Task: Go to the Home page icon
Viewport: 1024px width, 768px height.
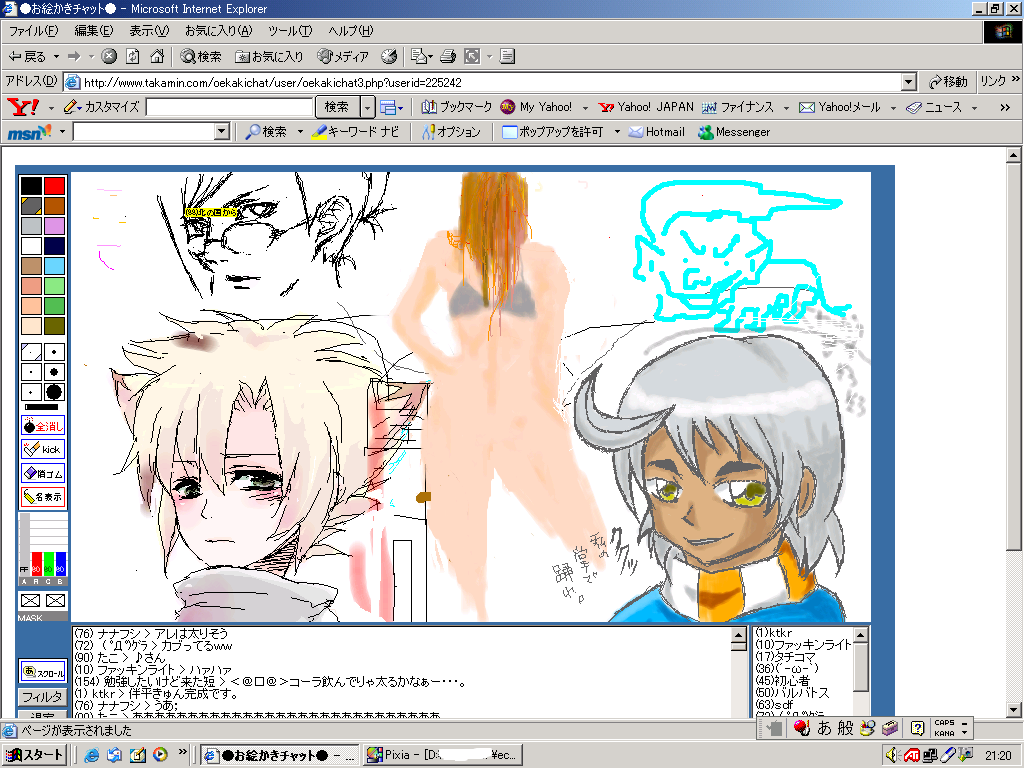Action: pyautogui.click(x=157, y=56)
